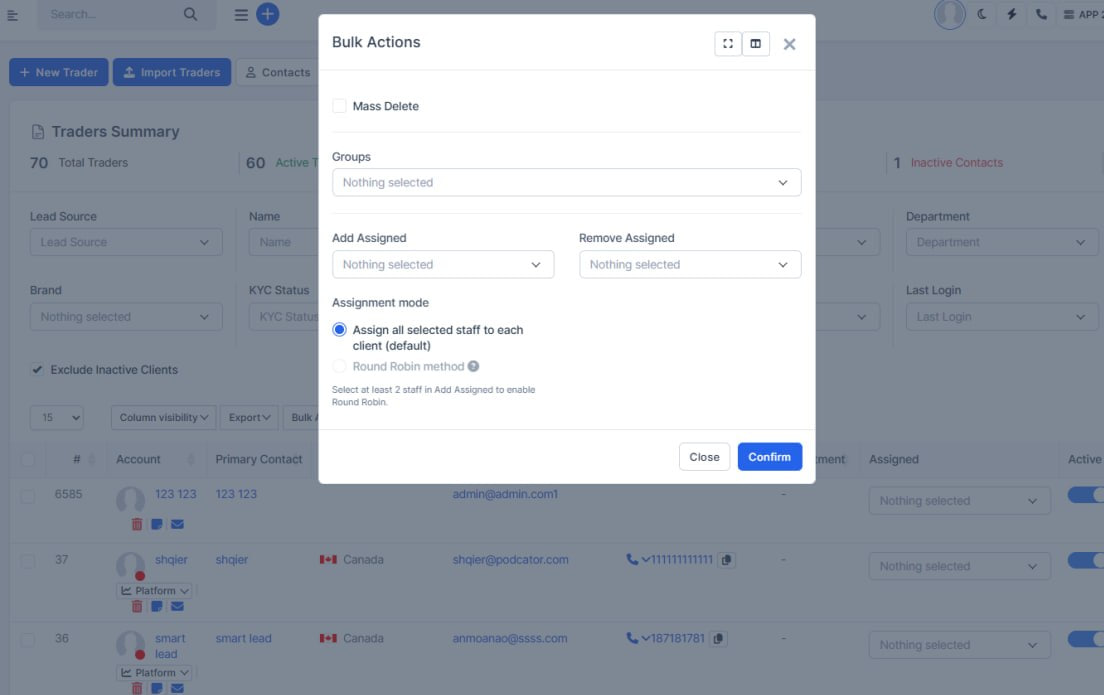The image size is (1104, 695).
Task: Change the page size dropdown showing 15
Action: click(56, 418)
